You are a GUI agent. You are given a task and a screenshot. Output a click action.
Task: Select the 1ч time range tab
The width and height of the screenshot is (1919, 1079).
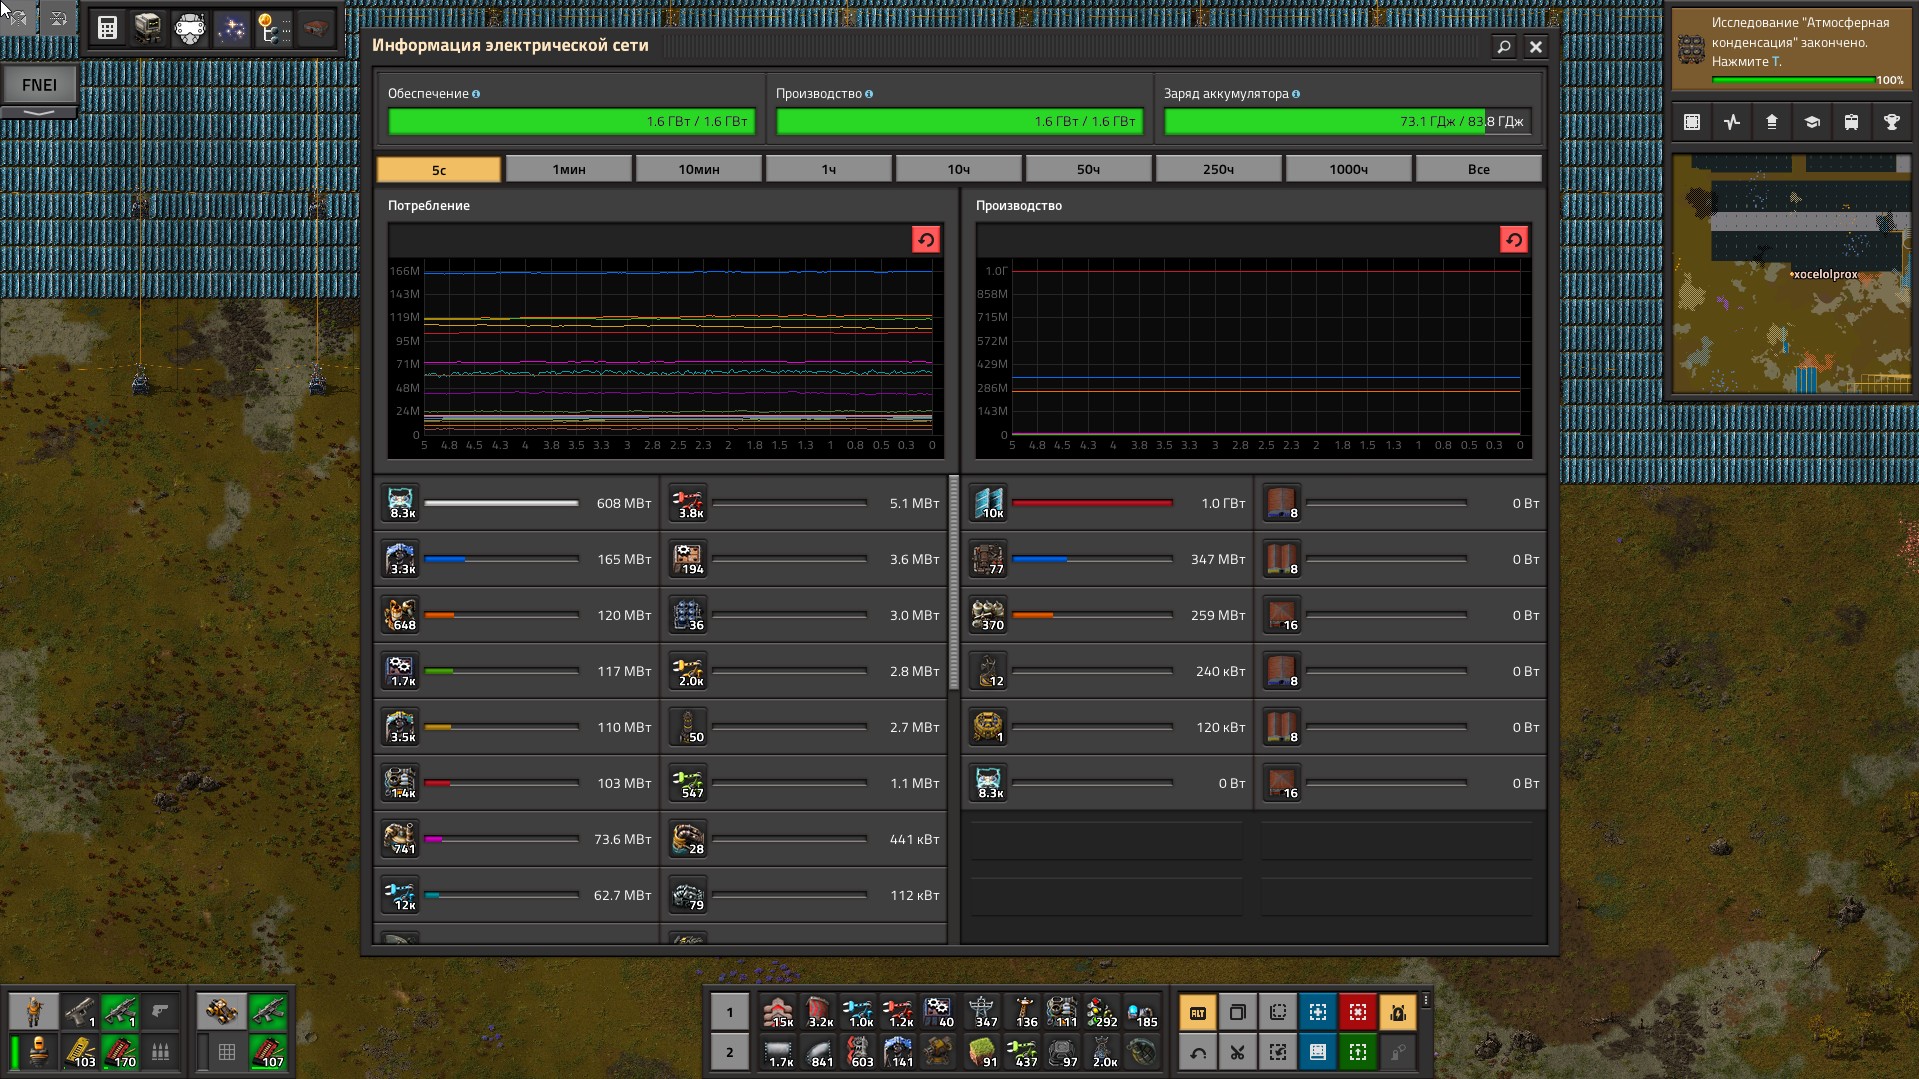coord(829,169)
